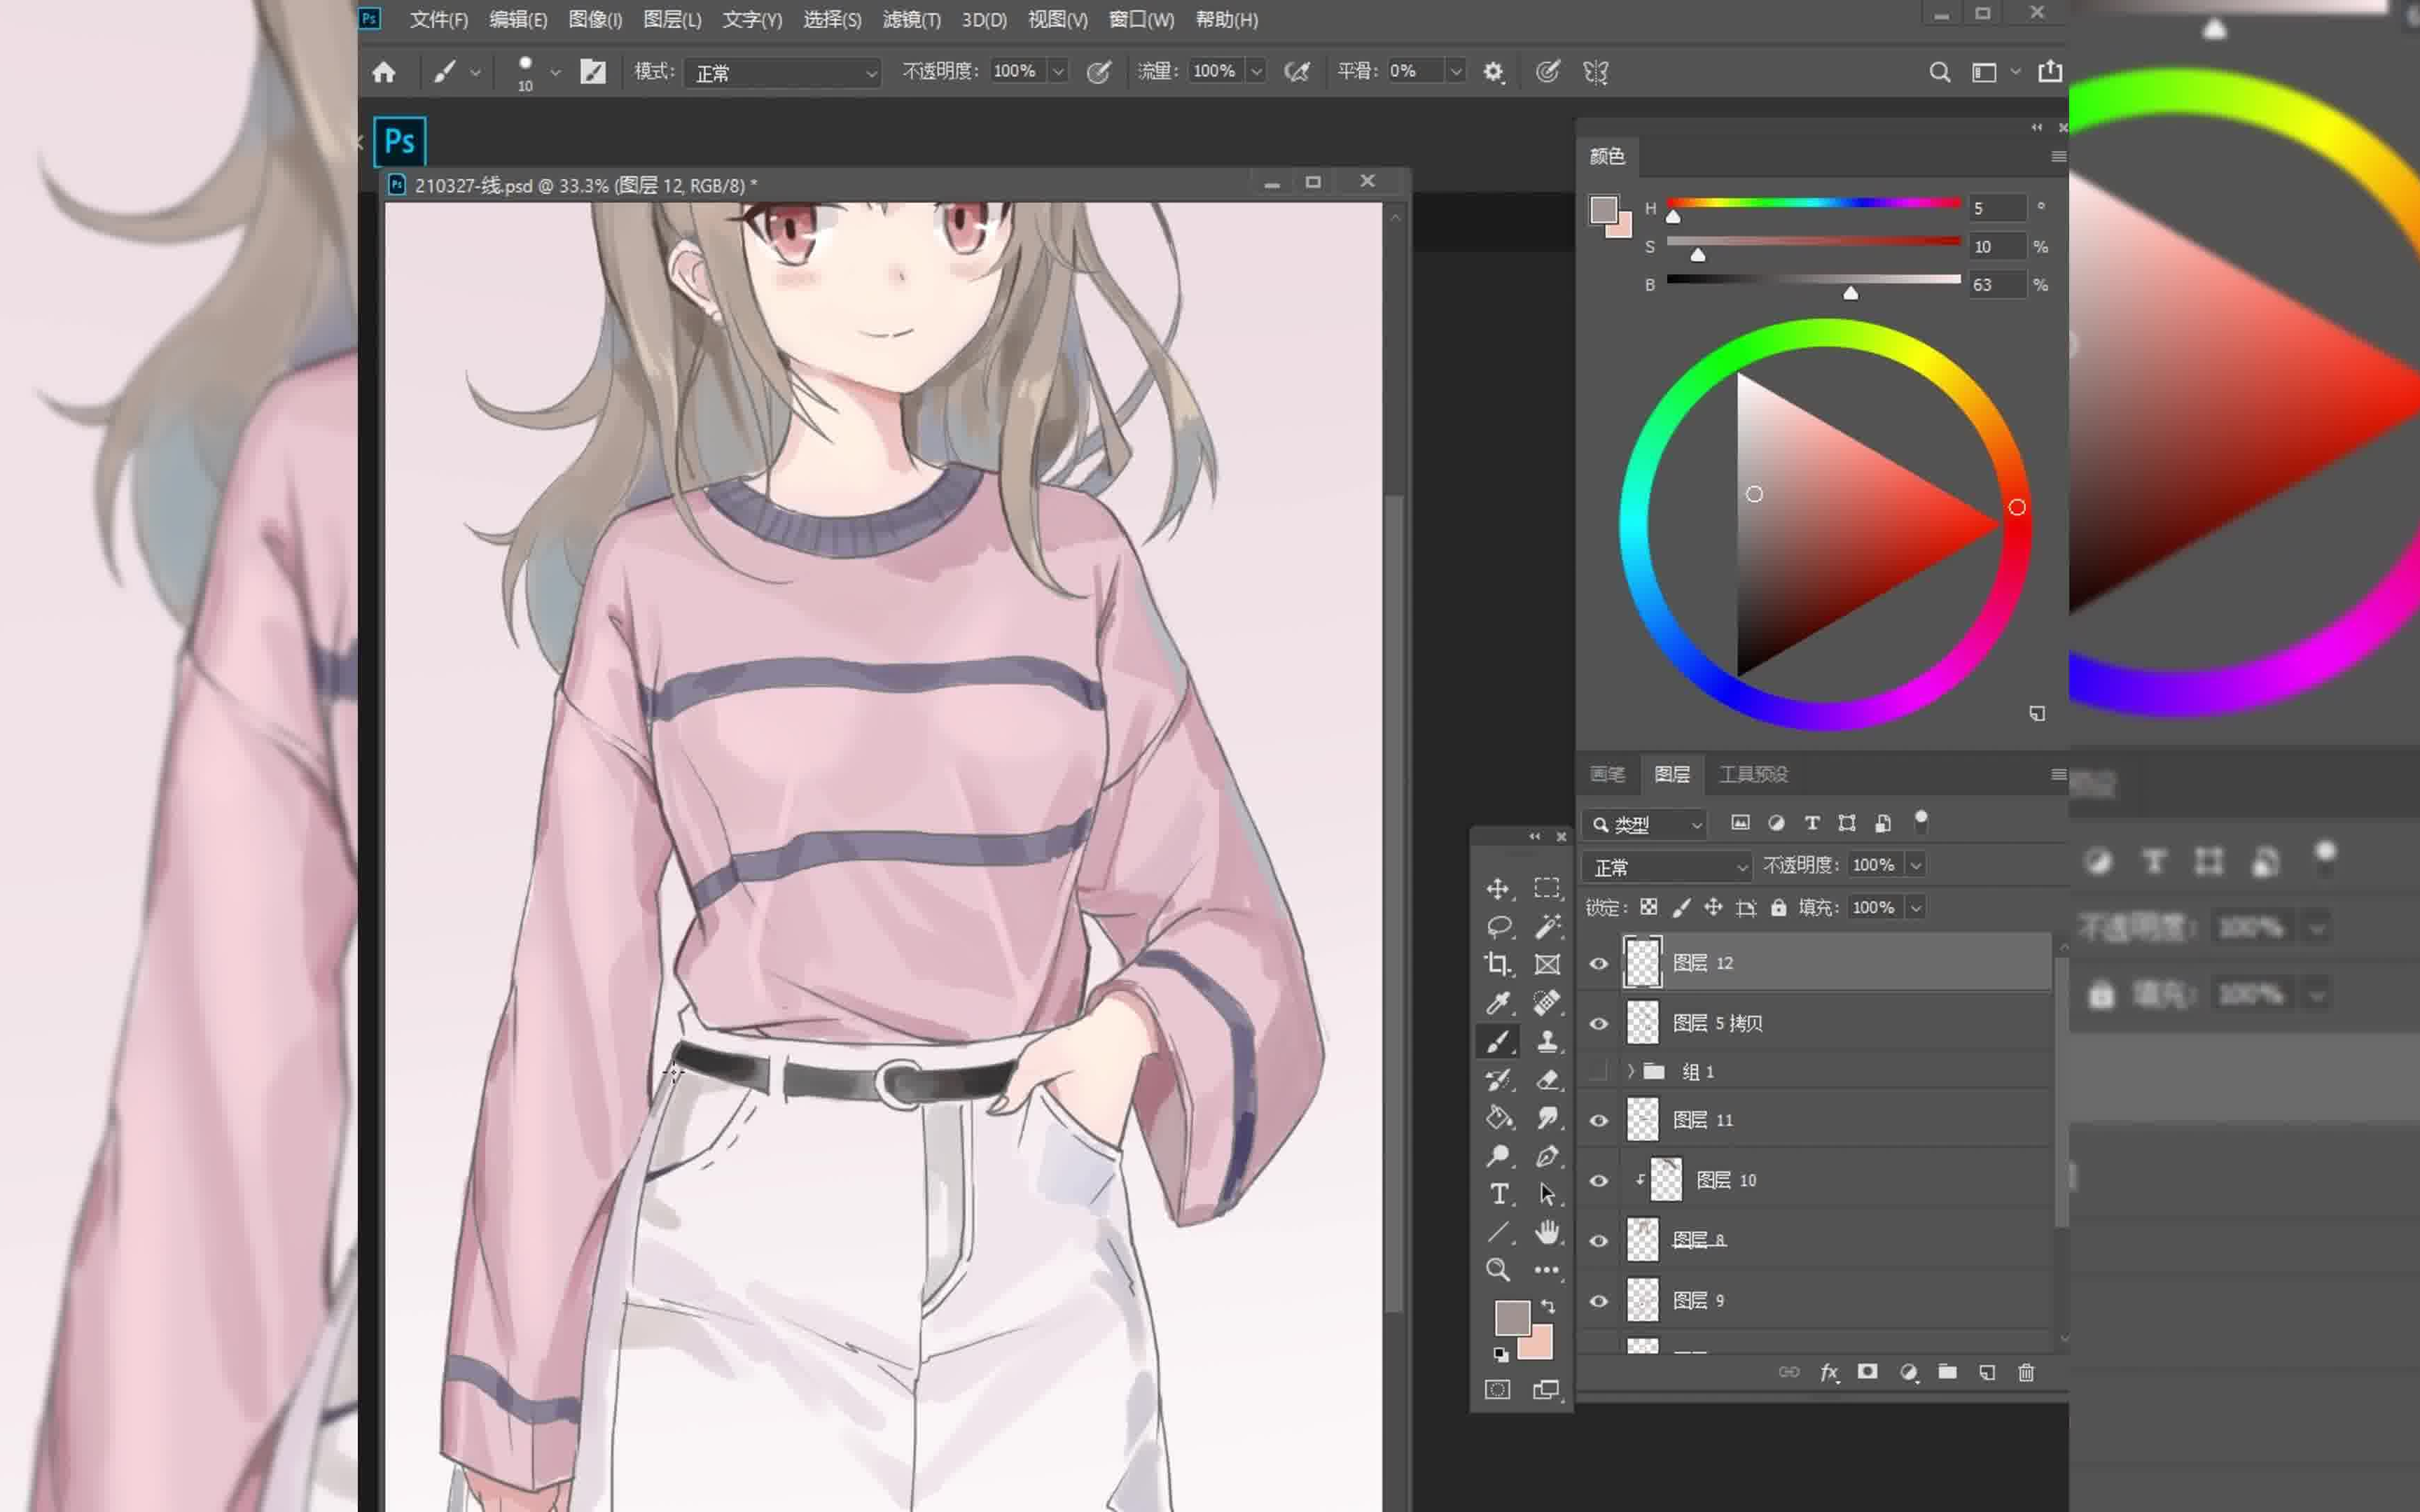Viewport: 2420px width, 1512px height.
Task: Select the Hand tool
Action: point(1547,1232)
